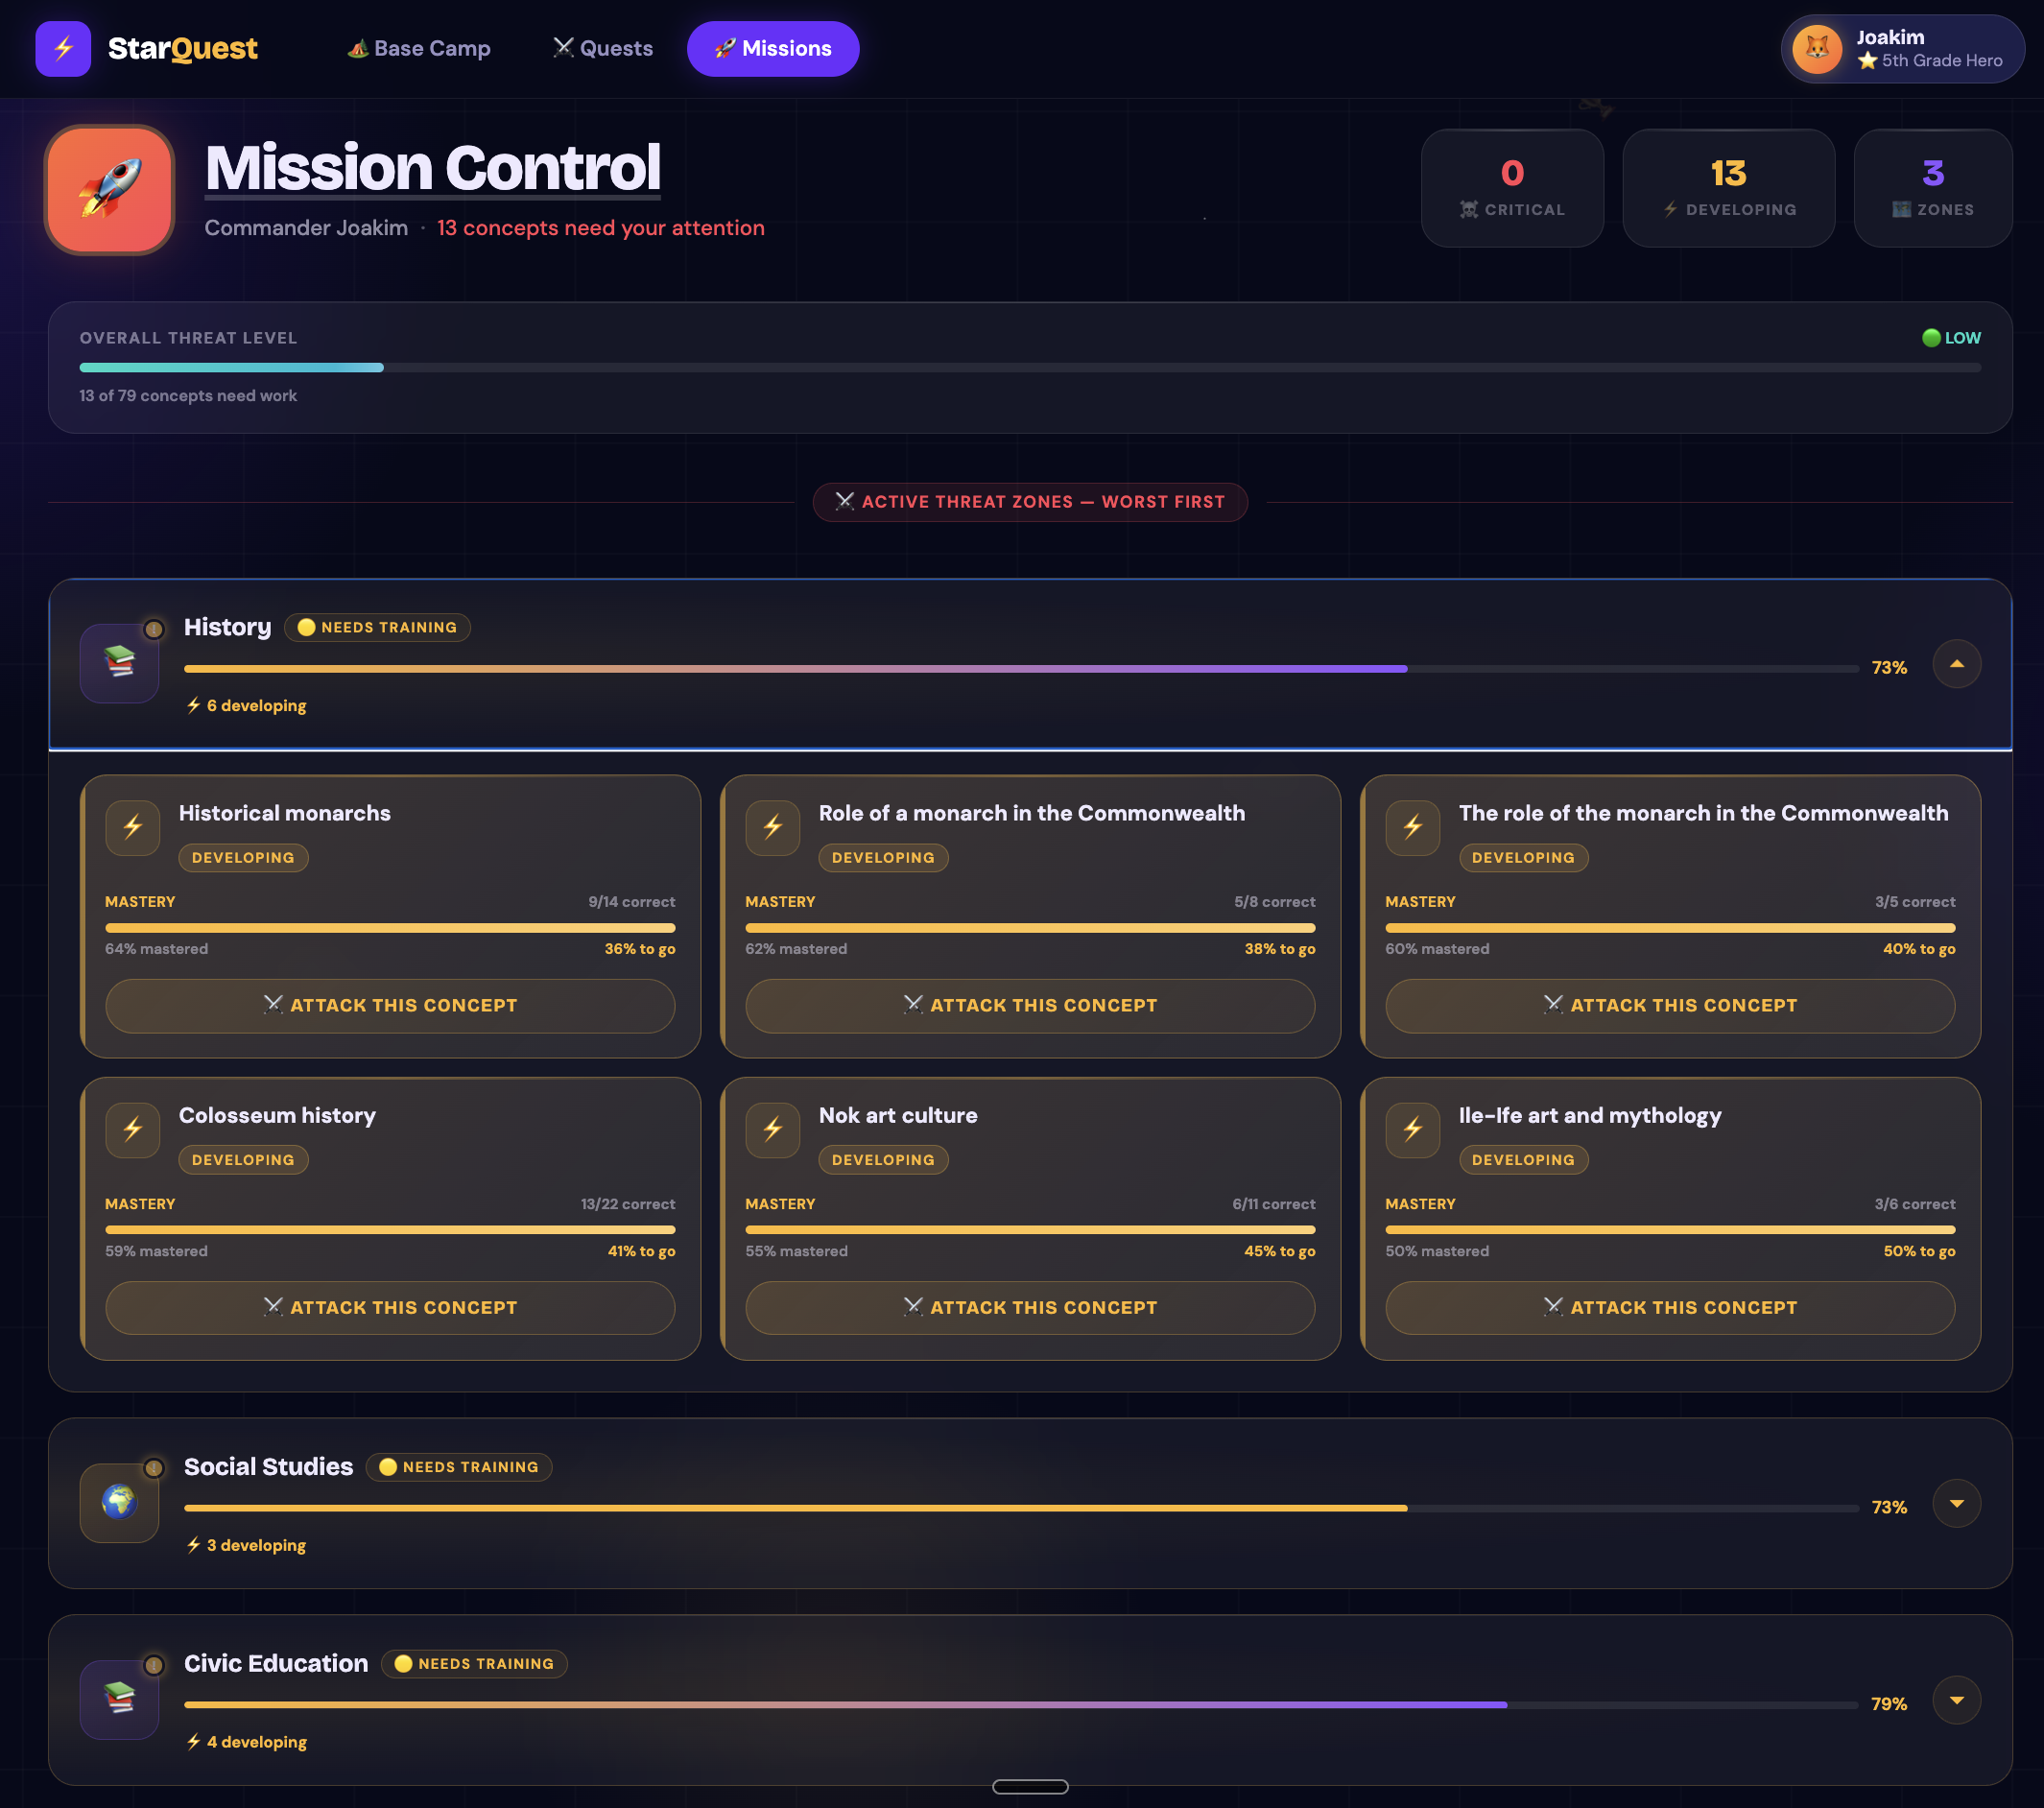Click the Role of a monarch lightning icon

tap(773, 827)
